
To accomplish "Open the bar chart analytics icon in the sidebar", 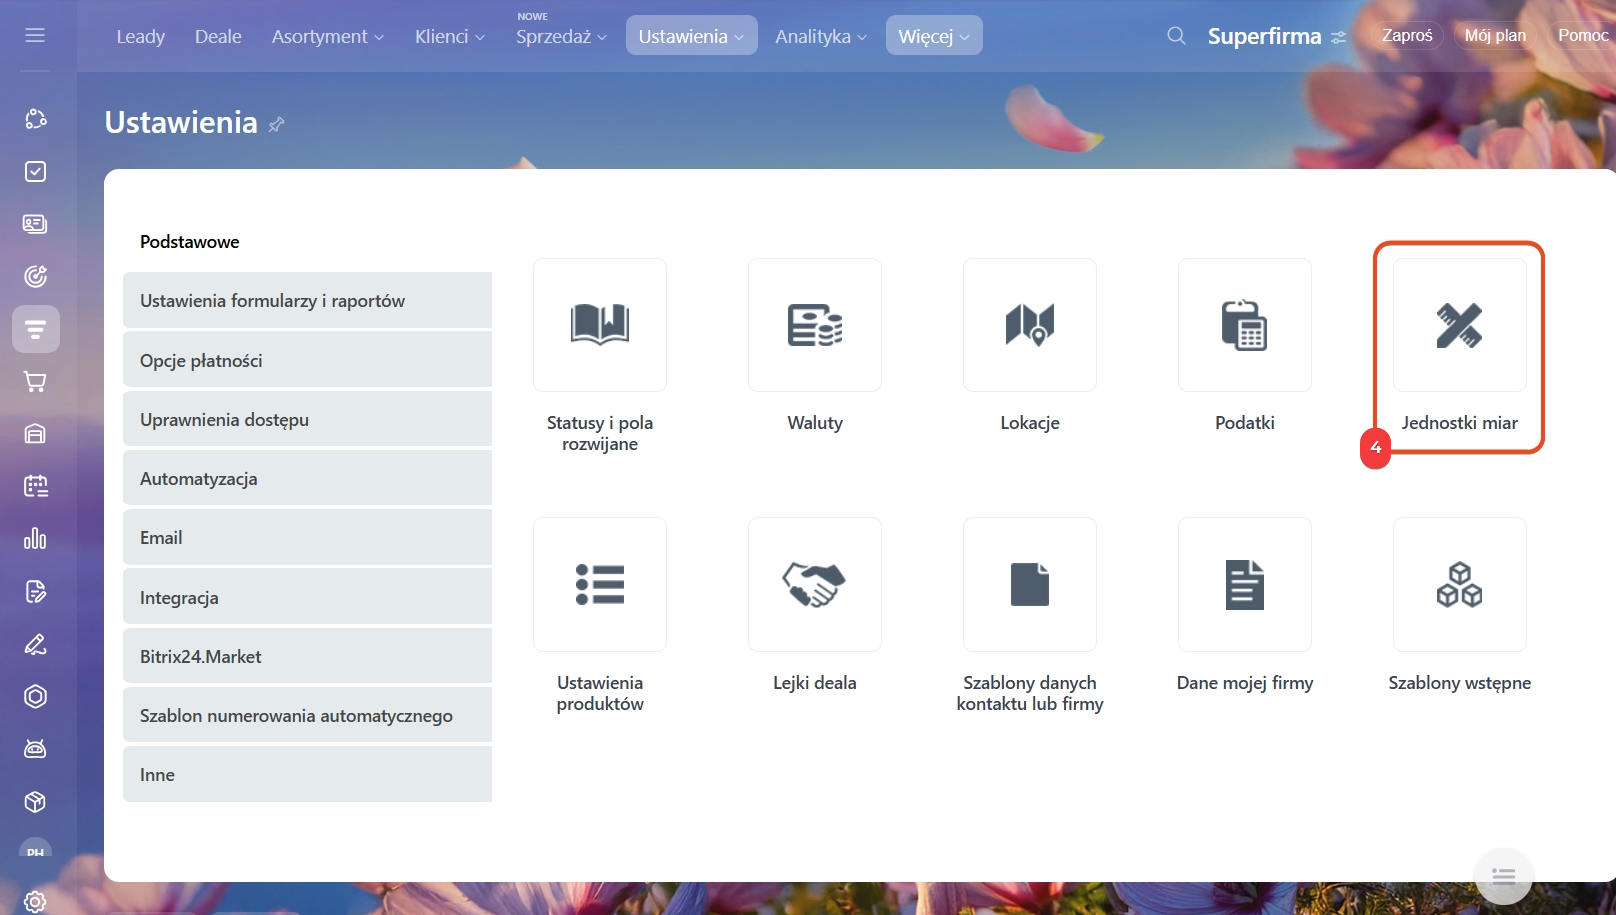I will (x=35, y=539).
